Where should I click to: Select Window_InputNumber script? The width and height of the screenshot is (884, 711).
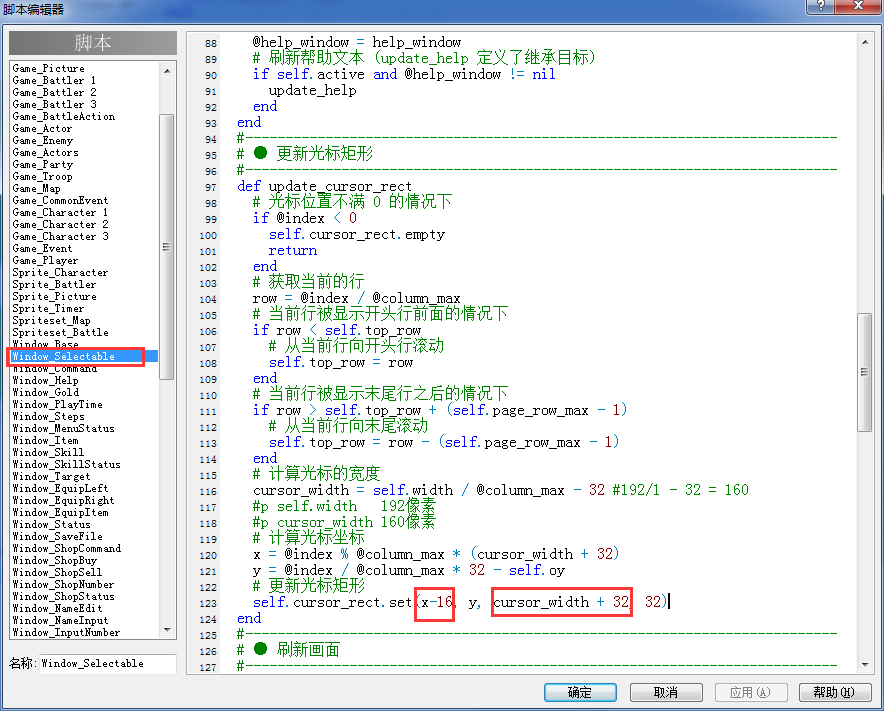coord(67,633)
